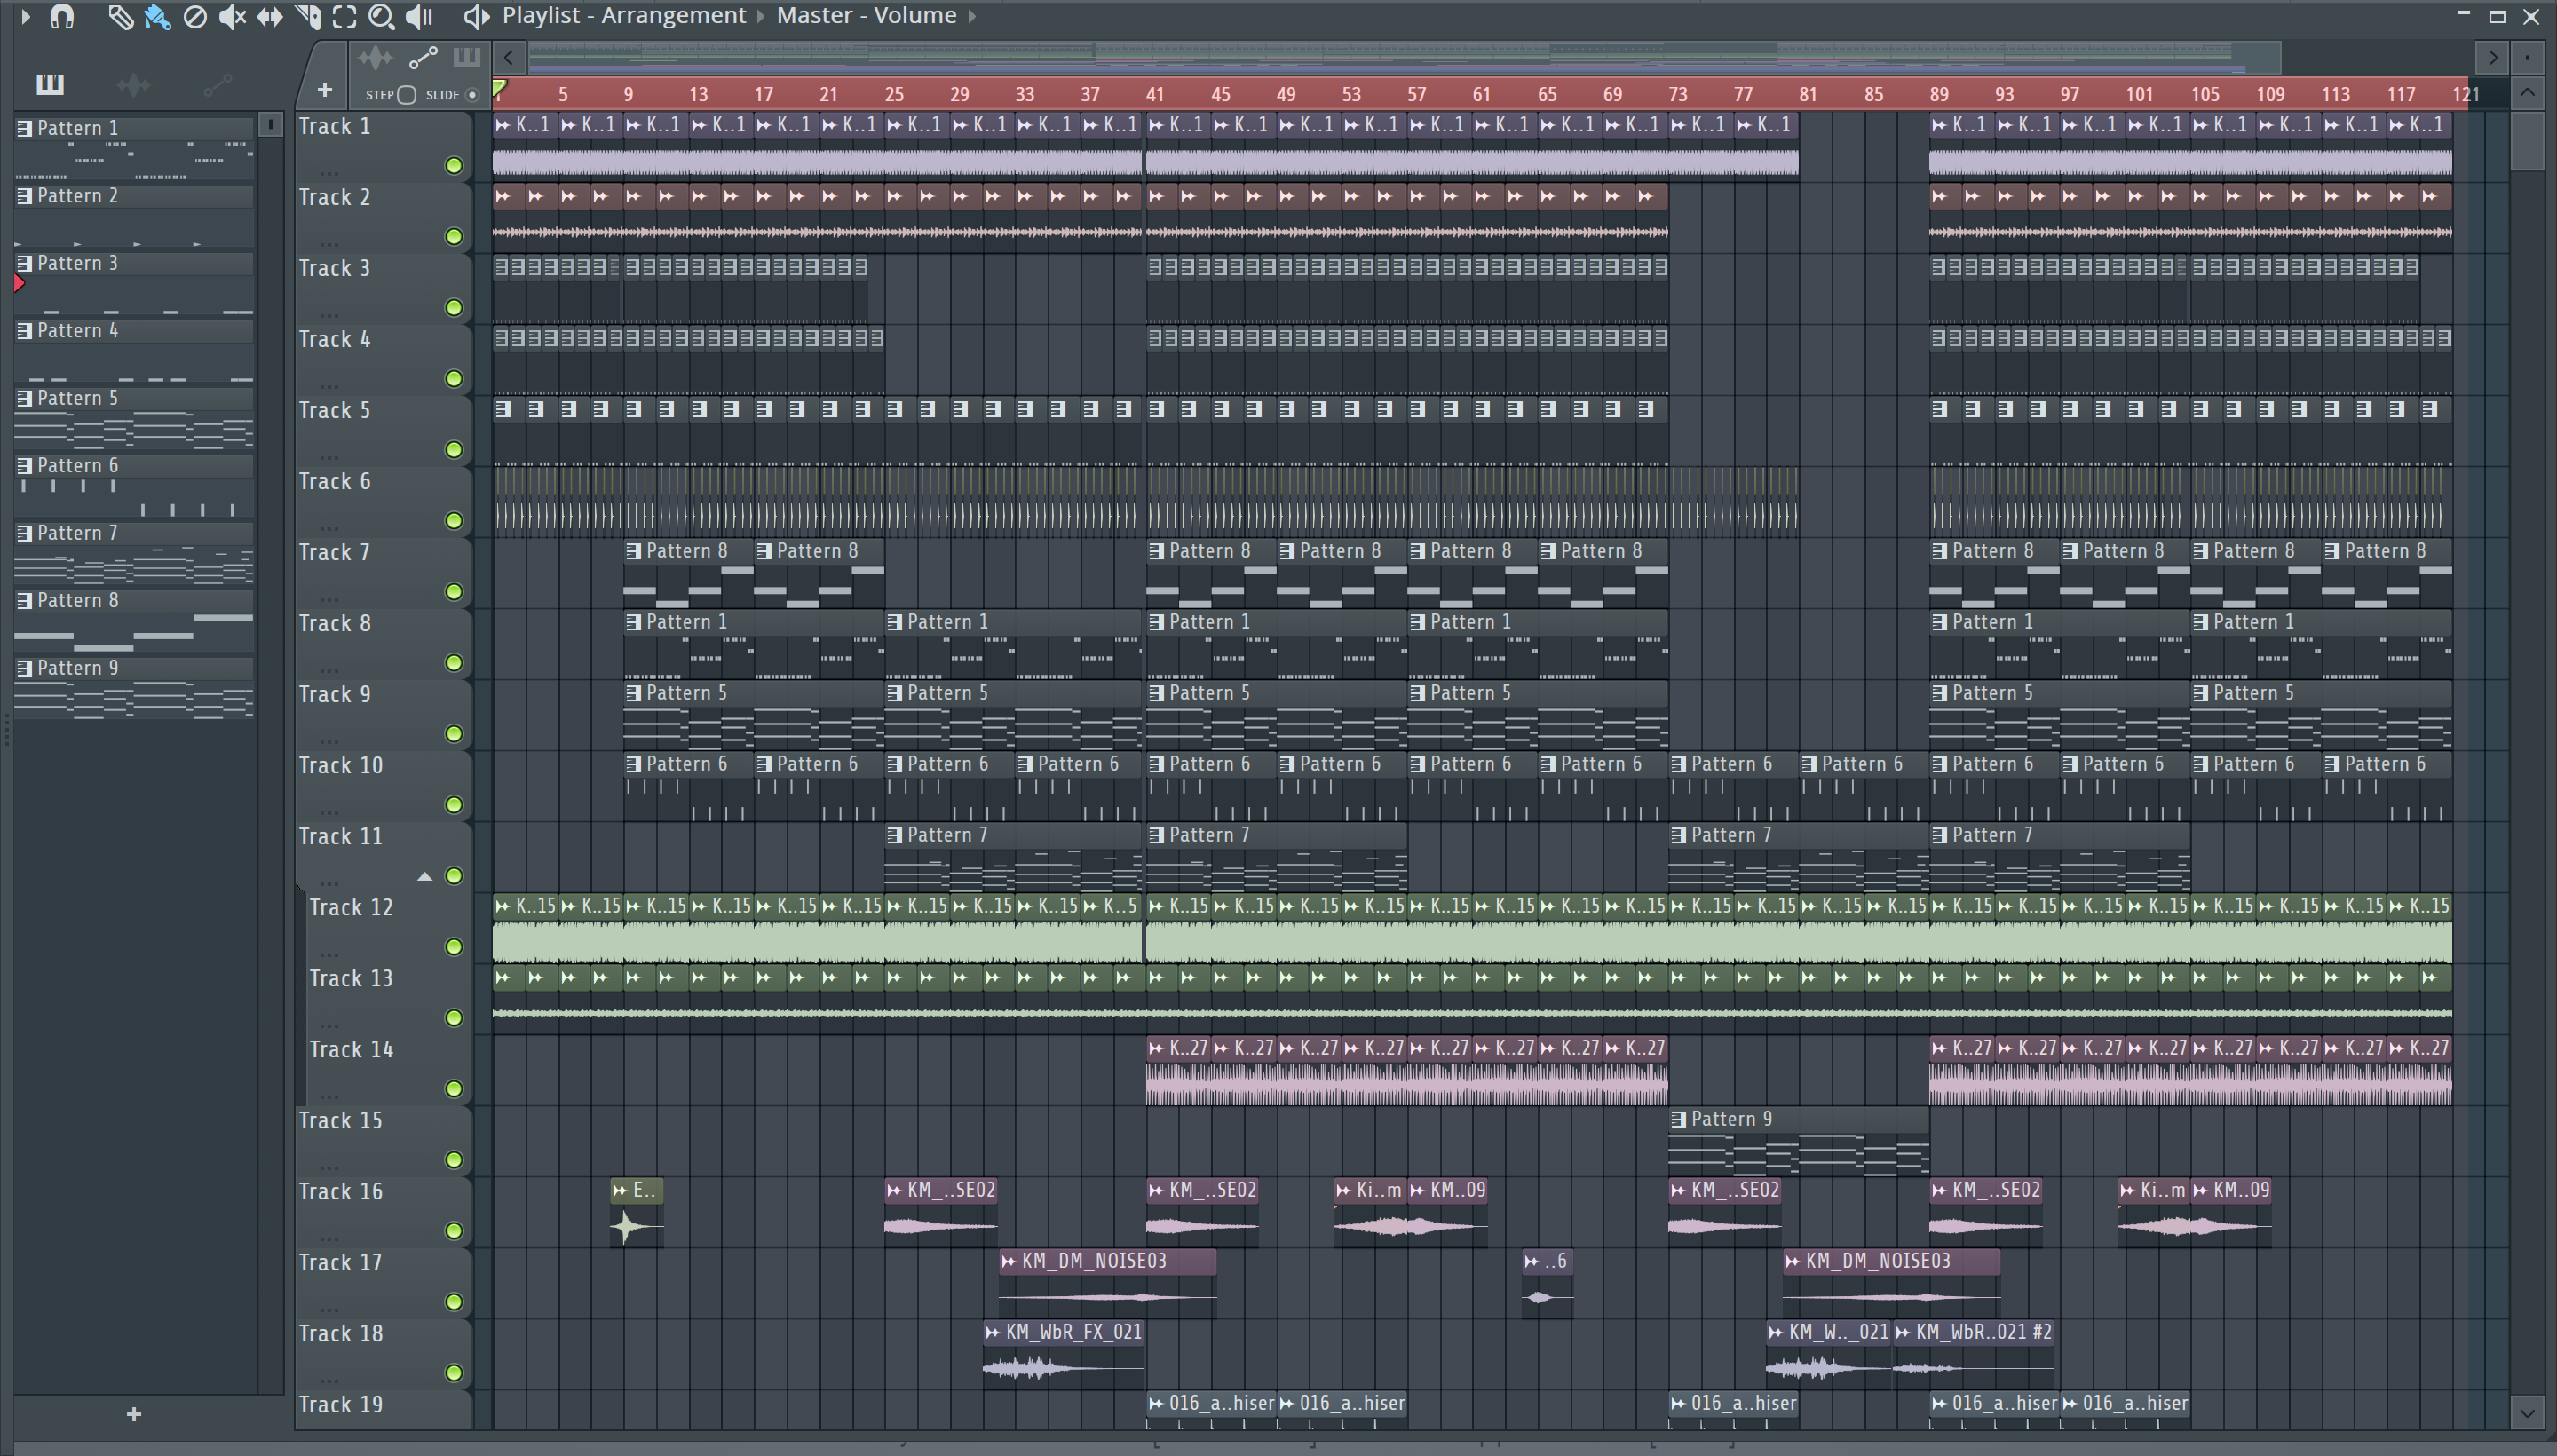This screenshot has width=2557, height=1456.
Task: Click Pattern 5 icon in picker
Action: tap(25, 398)
